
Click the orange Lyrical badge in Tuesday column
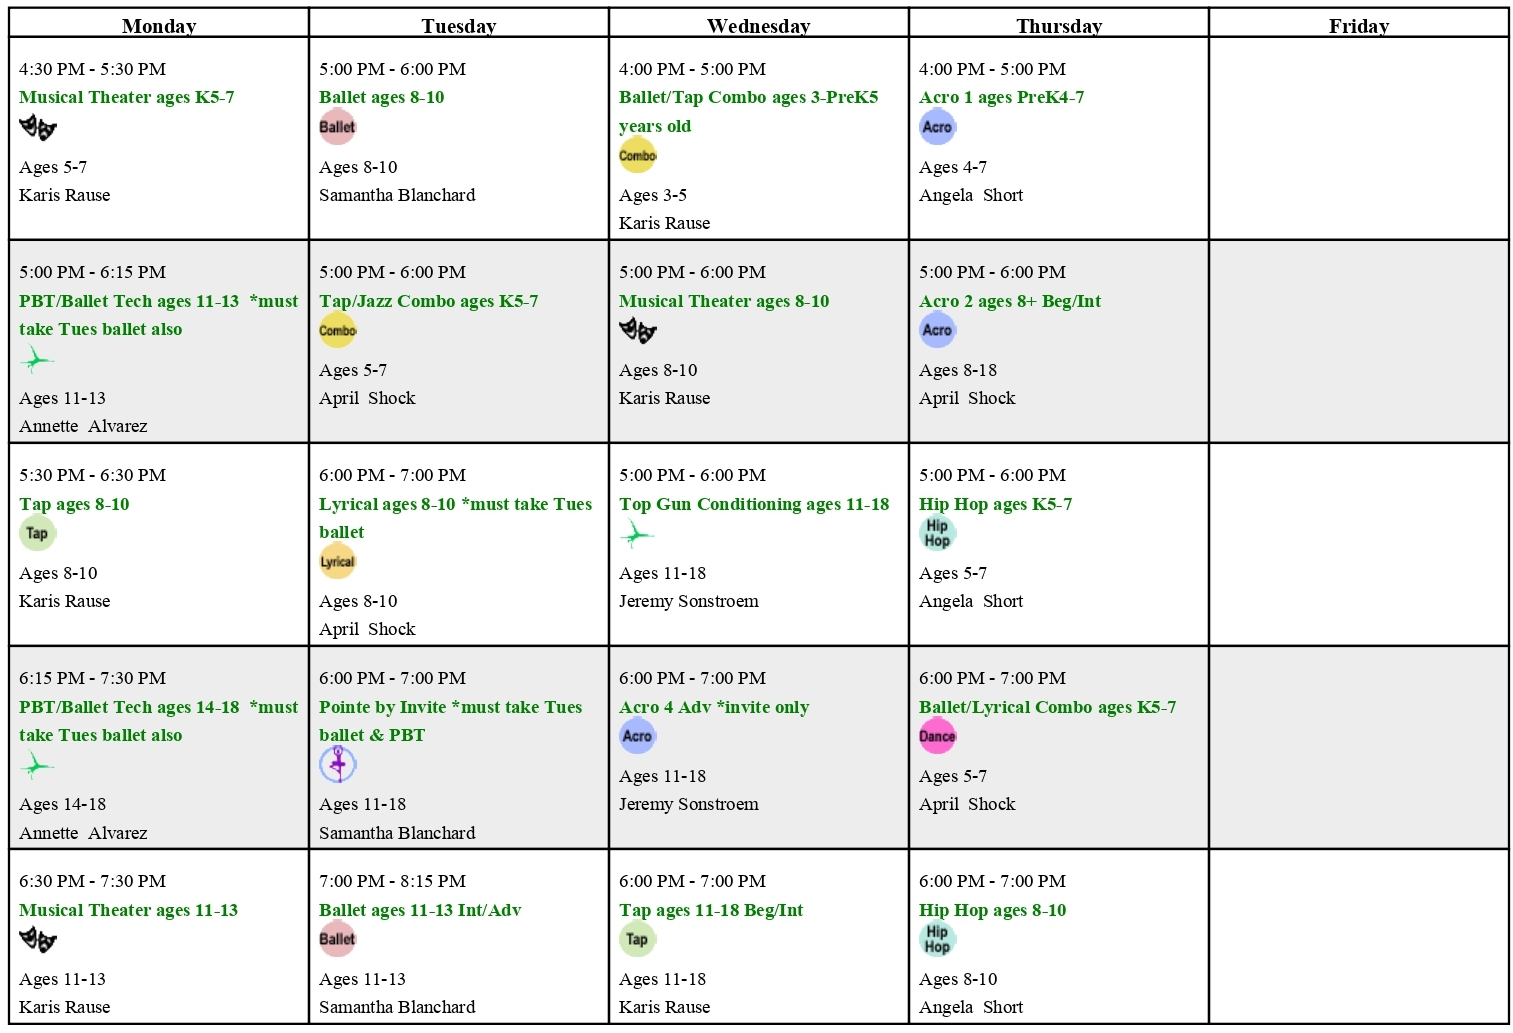coord(337,561)
